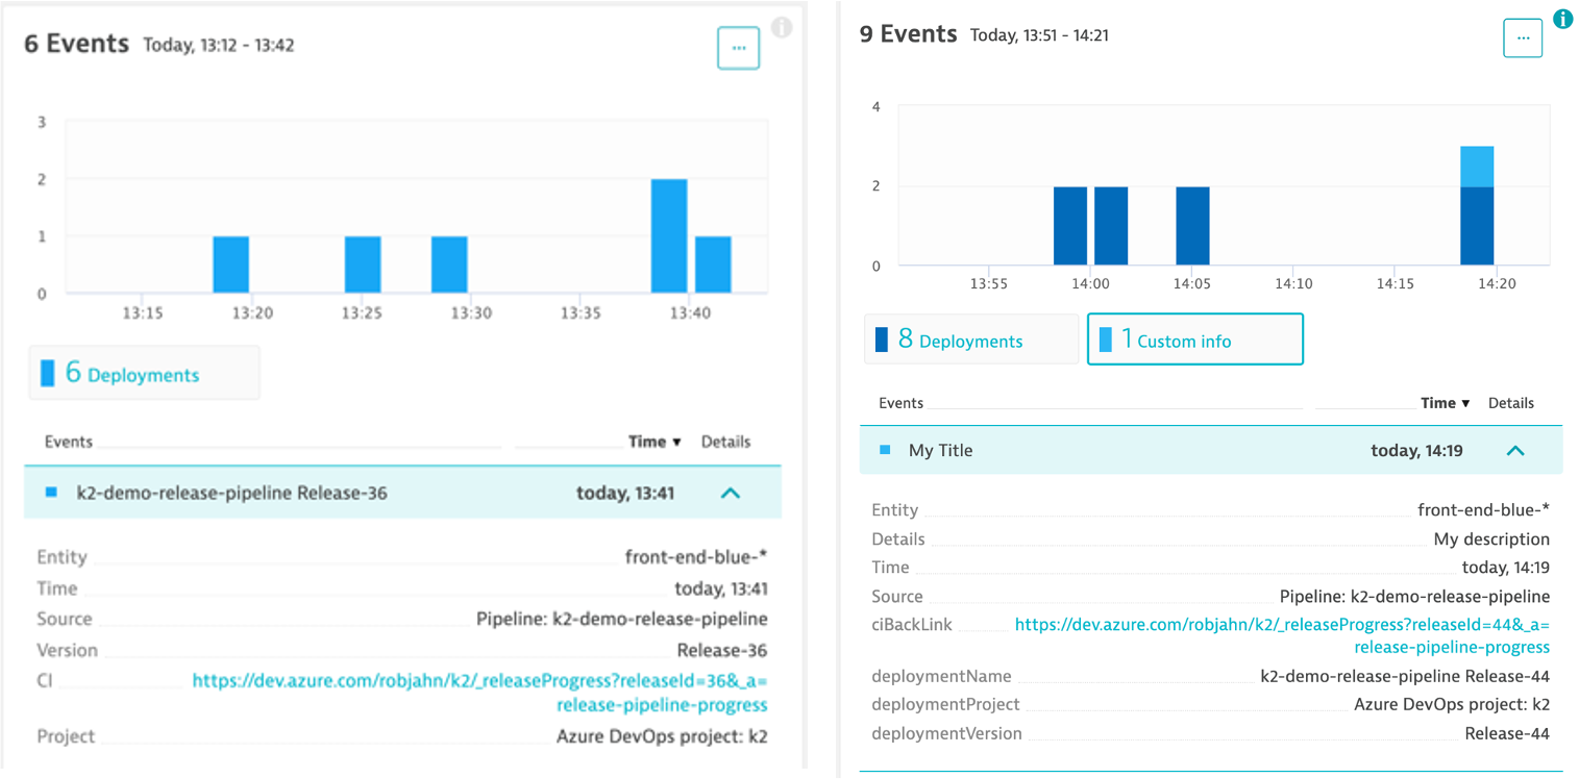Open the more options menu in 6 Events panel
Image resolution: width=1579 pixels, height=779 pixels.
point(738,48)
